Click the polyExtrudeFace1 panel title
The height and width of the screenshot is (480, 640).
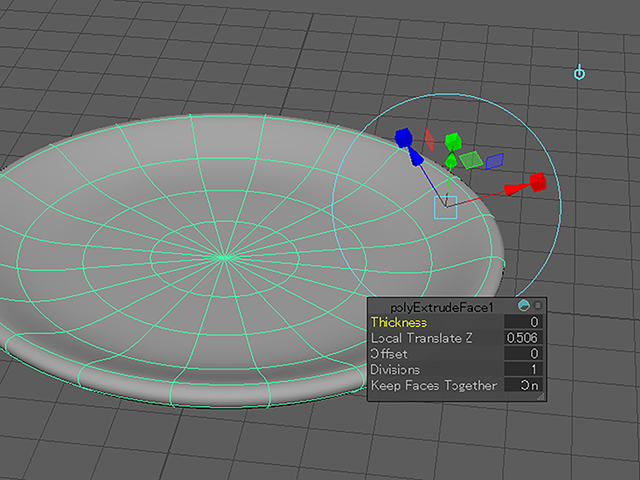(x=442, y=307)
